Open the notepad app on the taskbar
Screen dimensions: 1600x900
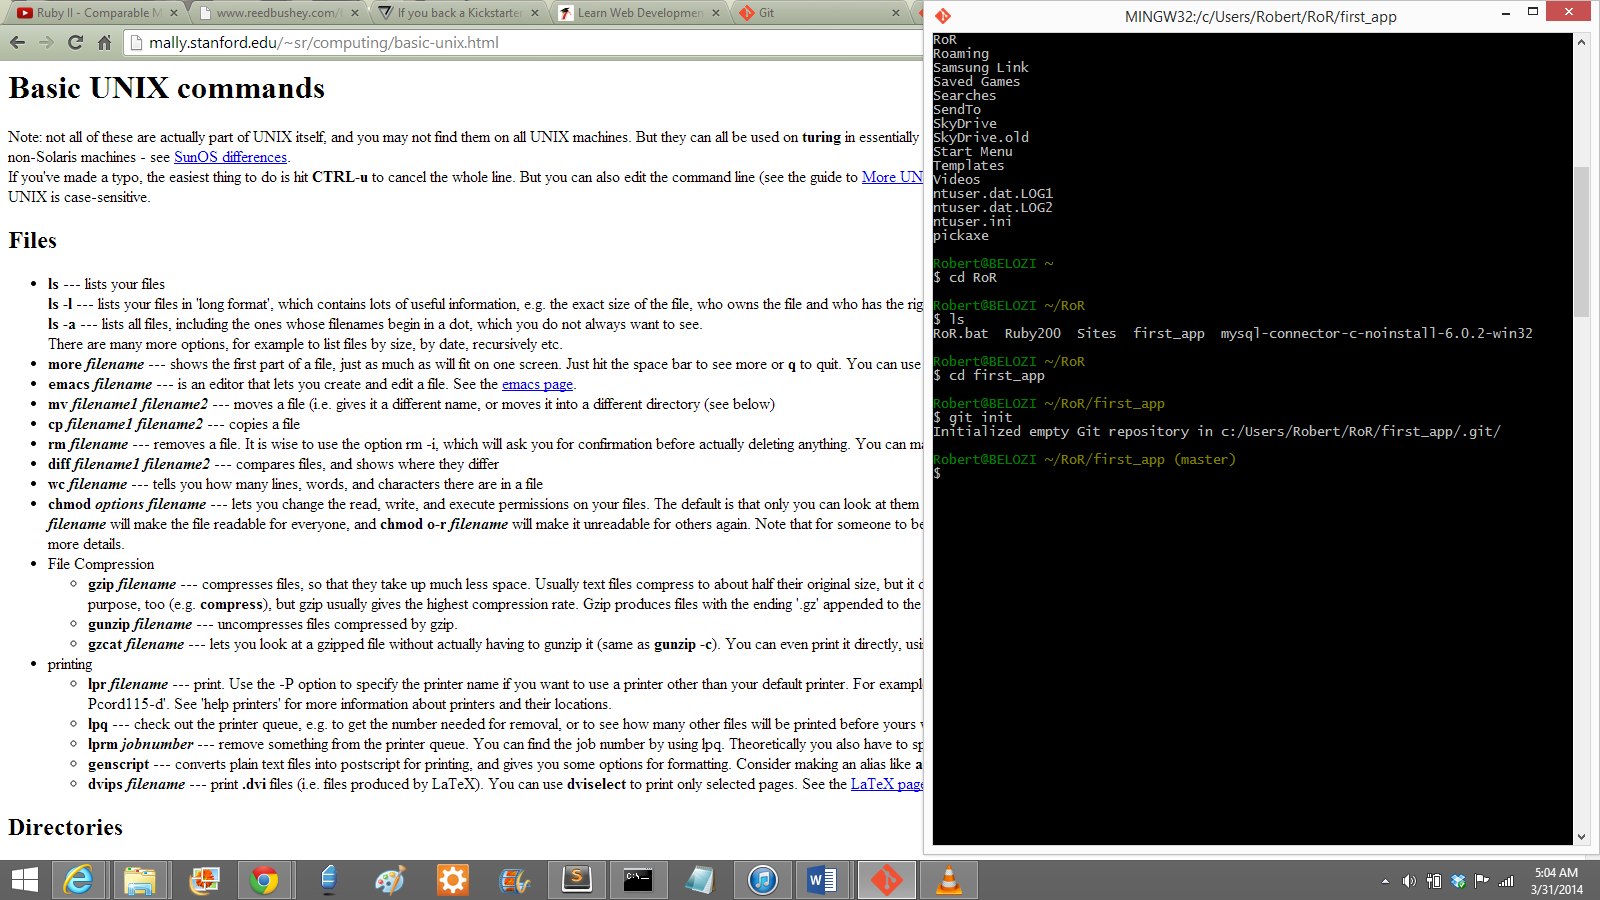click(700, 880)
